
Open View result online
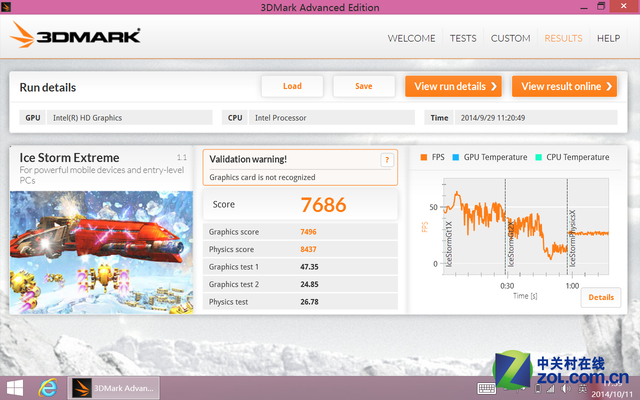coord(564,86)
